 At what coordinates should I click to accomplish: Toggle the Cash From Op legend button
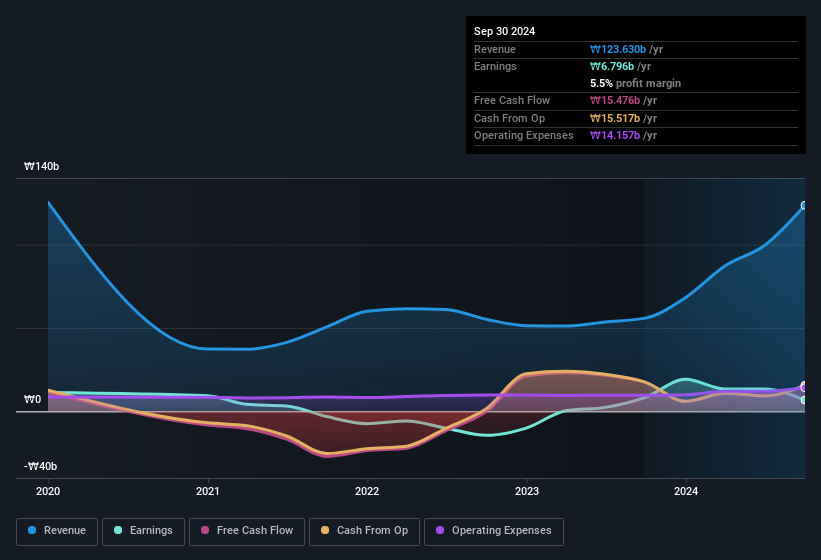click(x=364, y=531)
